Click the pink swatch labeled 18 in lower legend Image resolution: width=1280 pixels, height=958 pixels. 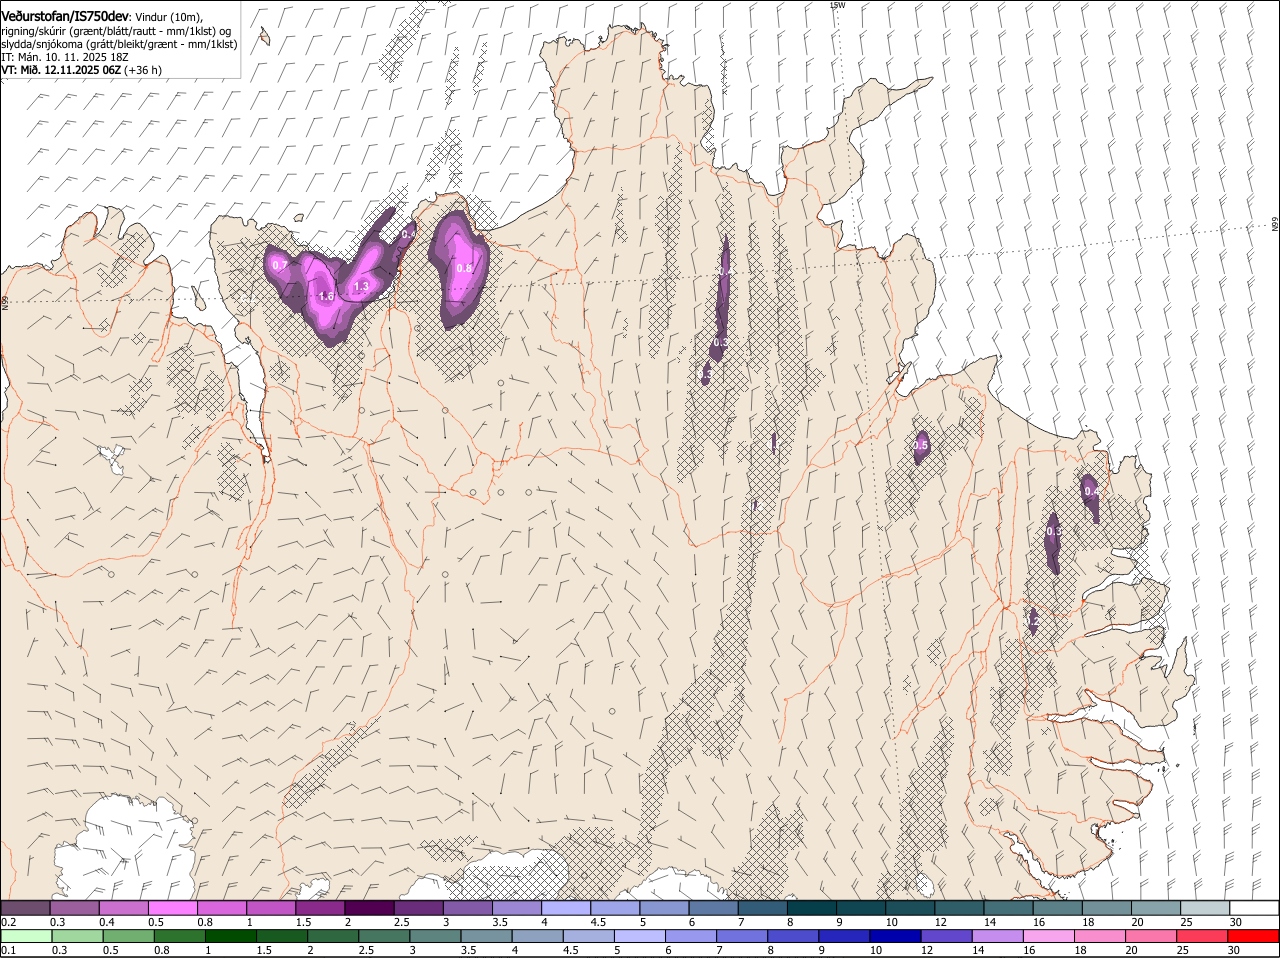tap(1100, 936)
